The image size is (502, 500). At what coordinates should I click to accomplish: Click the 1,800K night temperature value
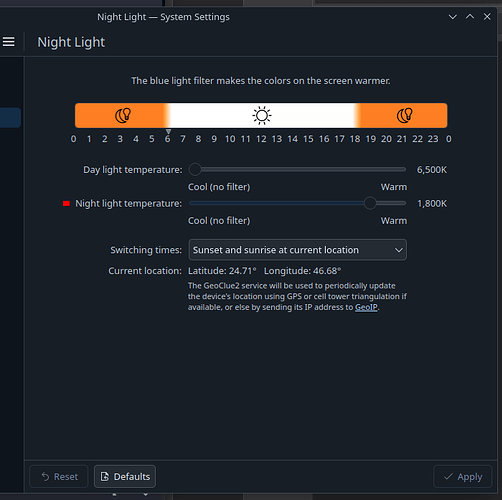432,203
